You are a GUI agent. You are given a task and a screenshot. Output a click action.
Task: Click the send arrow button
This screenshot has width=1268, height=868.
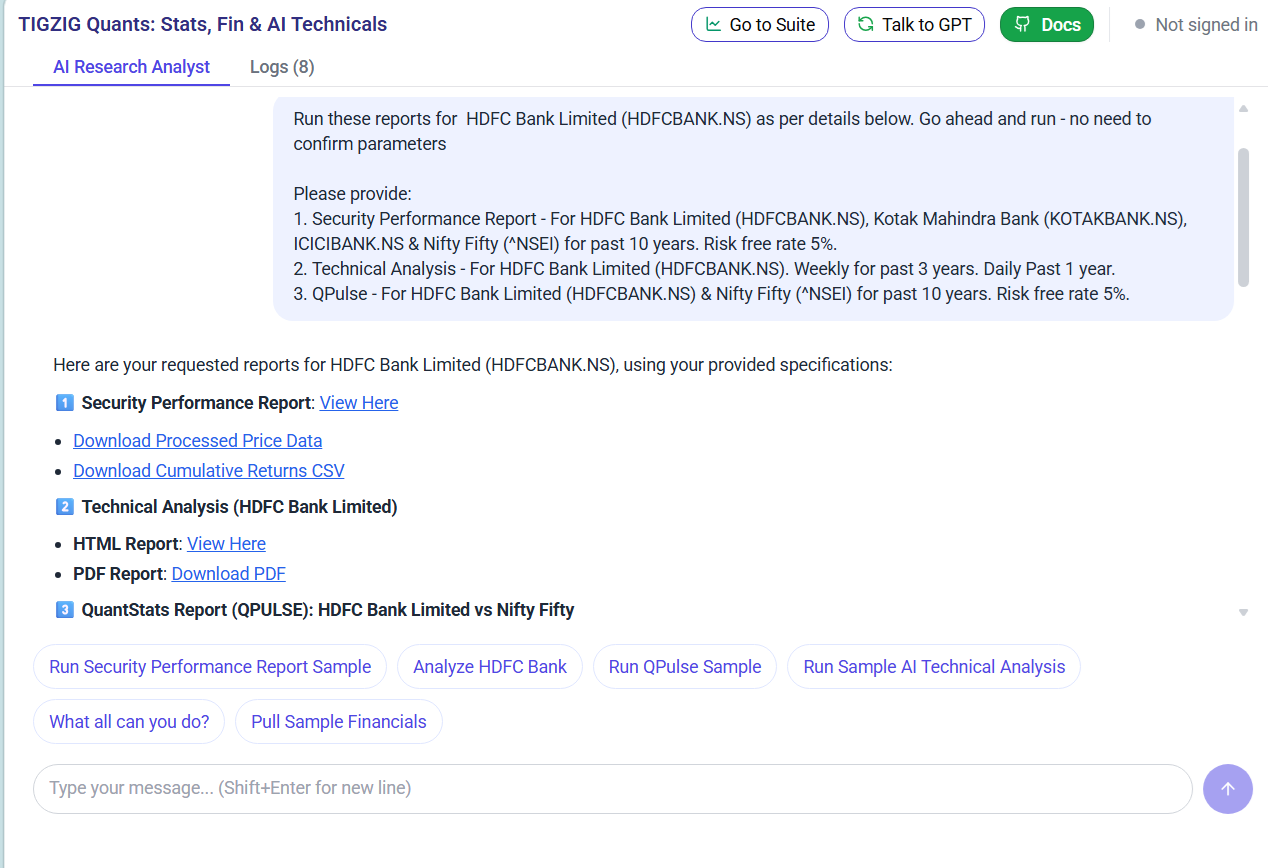(1228, 789)
